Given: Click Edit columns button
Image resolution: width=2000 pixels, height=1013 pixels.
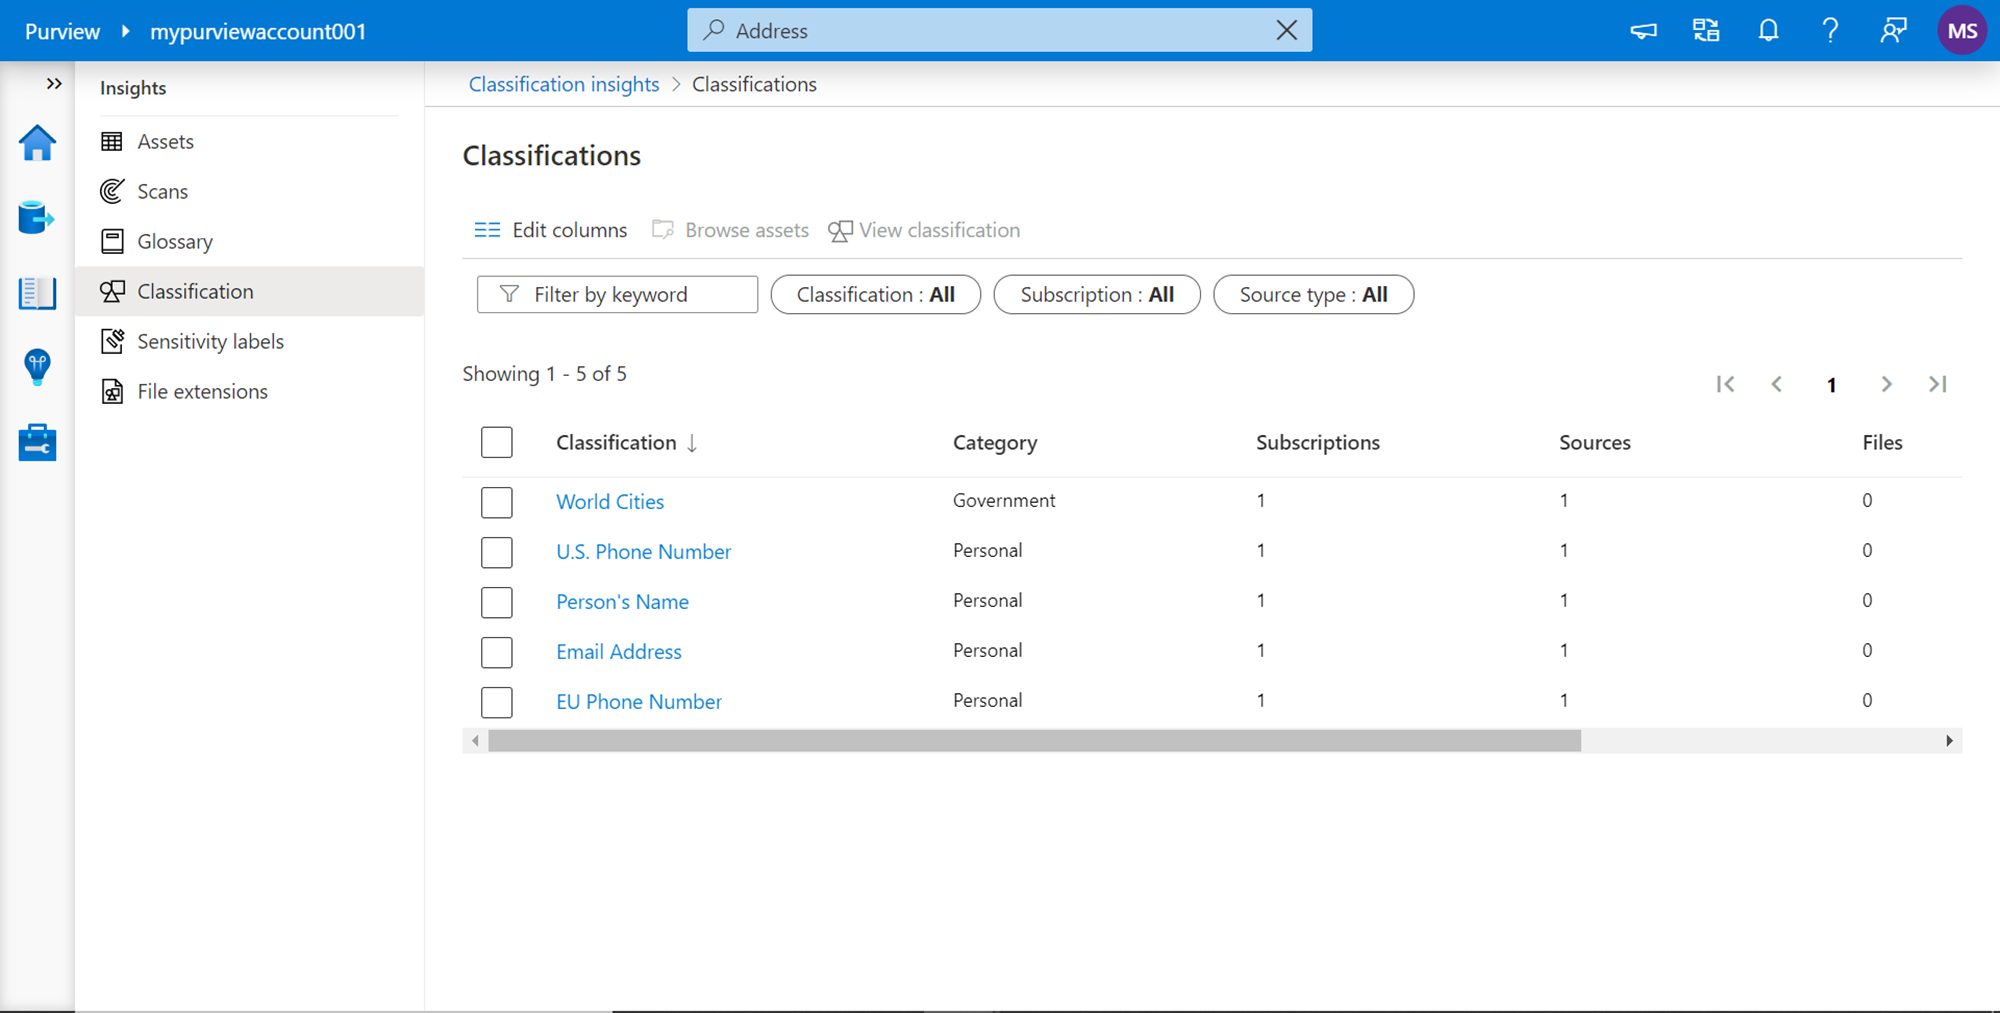Looking at the screenshot, I should click(x=551, y=230).
